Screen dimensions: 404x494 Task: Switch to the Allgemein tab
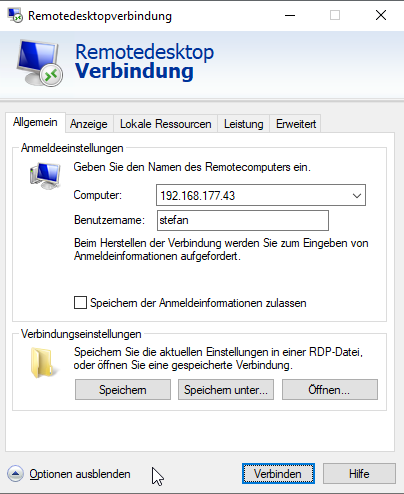pos(35,122)
